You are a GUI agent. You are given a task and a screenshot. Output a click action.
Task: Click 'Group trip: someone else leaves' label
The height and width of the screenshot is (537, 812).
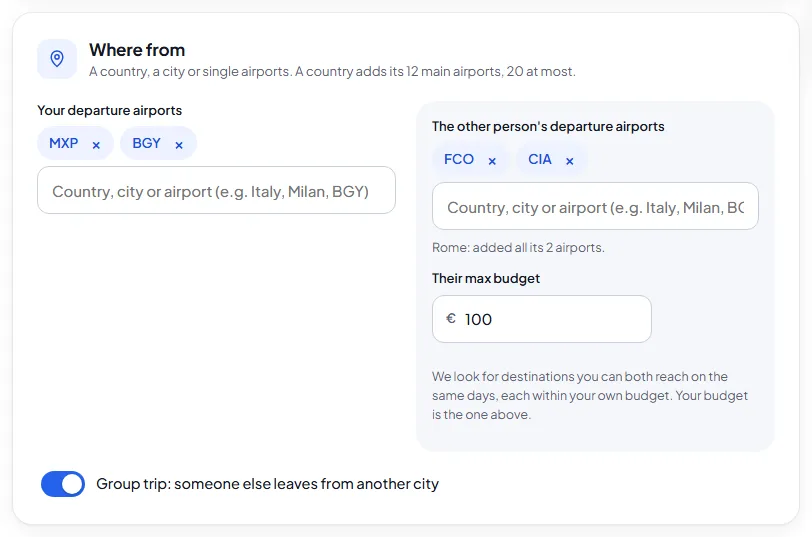267,484
